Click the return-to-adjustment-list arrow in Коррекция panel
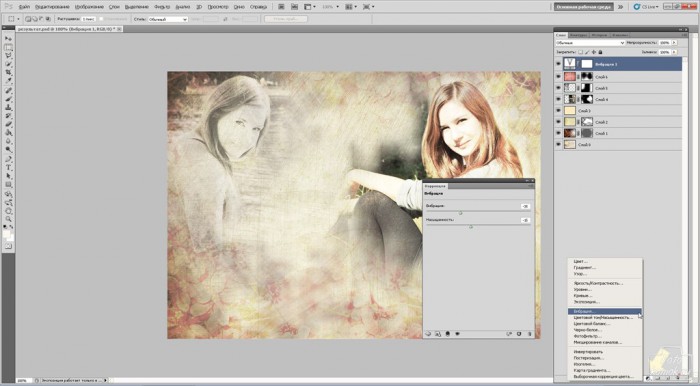The image size is (700, 386). coord(428,334)
